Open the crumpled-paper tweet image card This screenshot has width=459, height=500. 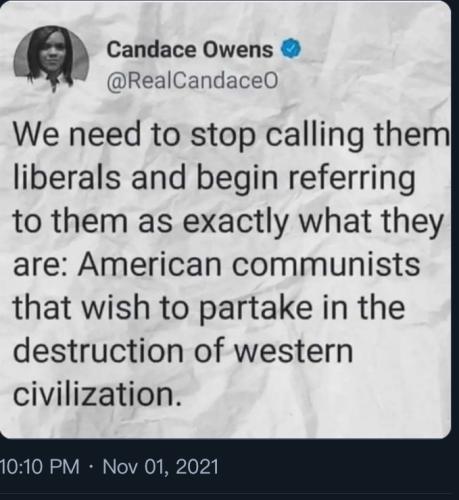[225, 220]
